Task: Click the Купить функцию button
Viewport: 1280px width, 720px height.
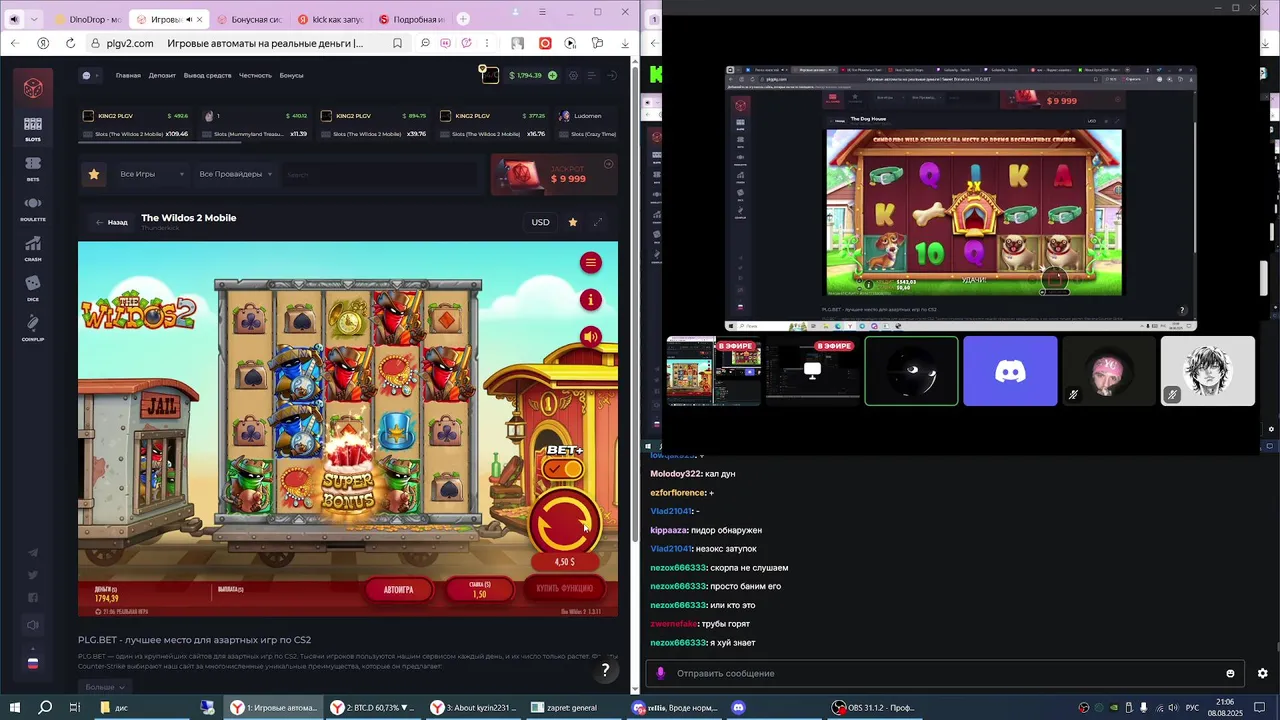Action: coord(564,589)
